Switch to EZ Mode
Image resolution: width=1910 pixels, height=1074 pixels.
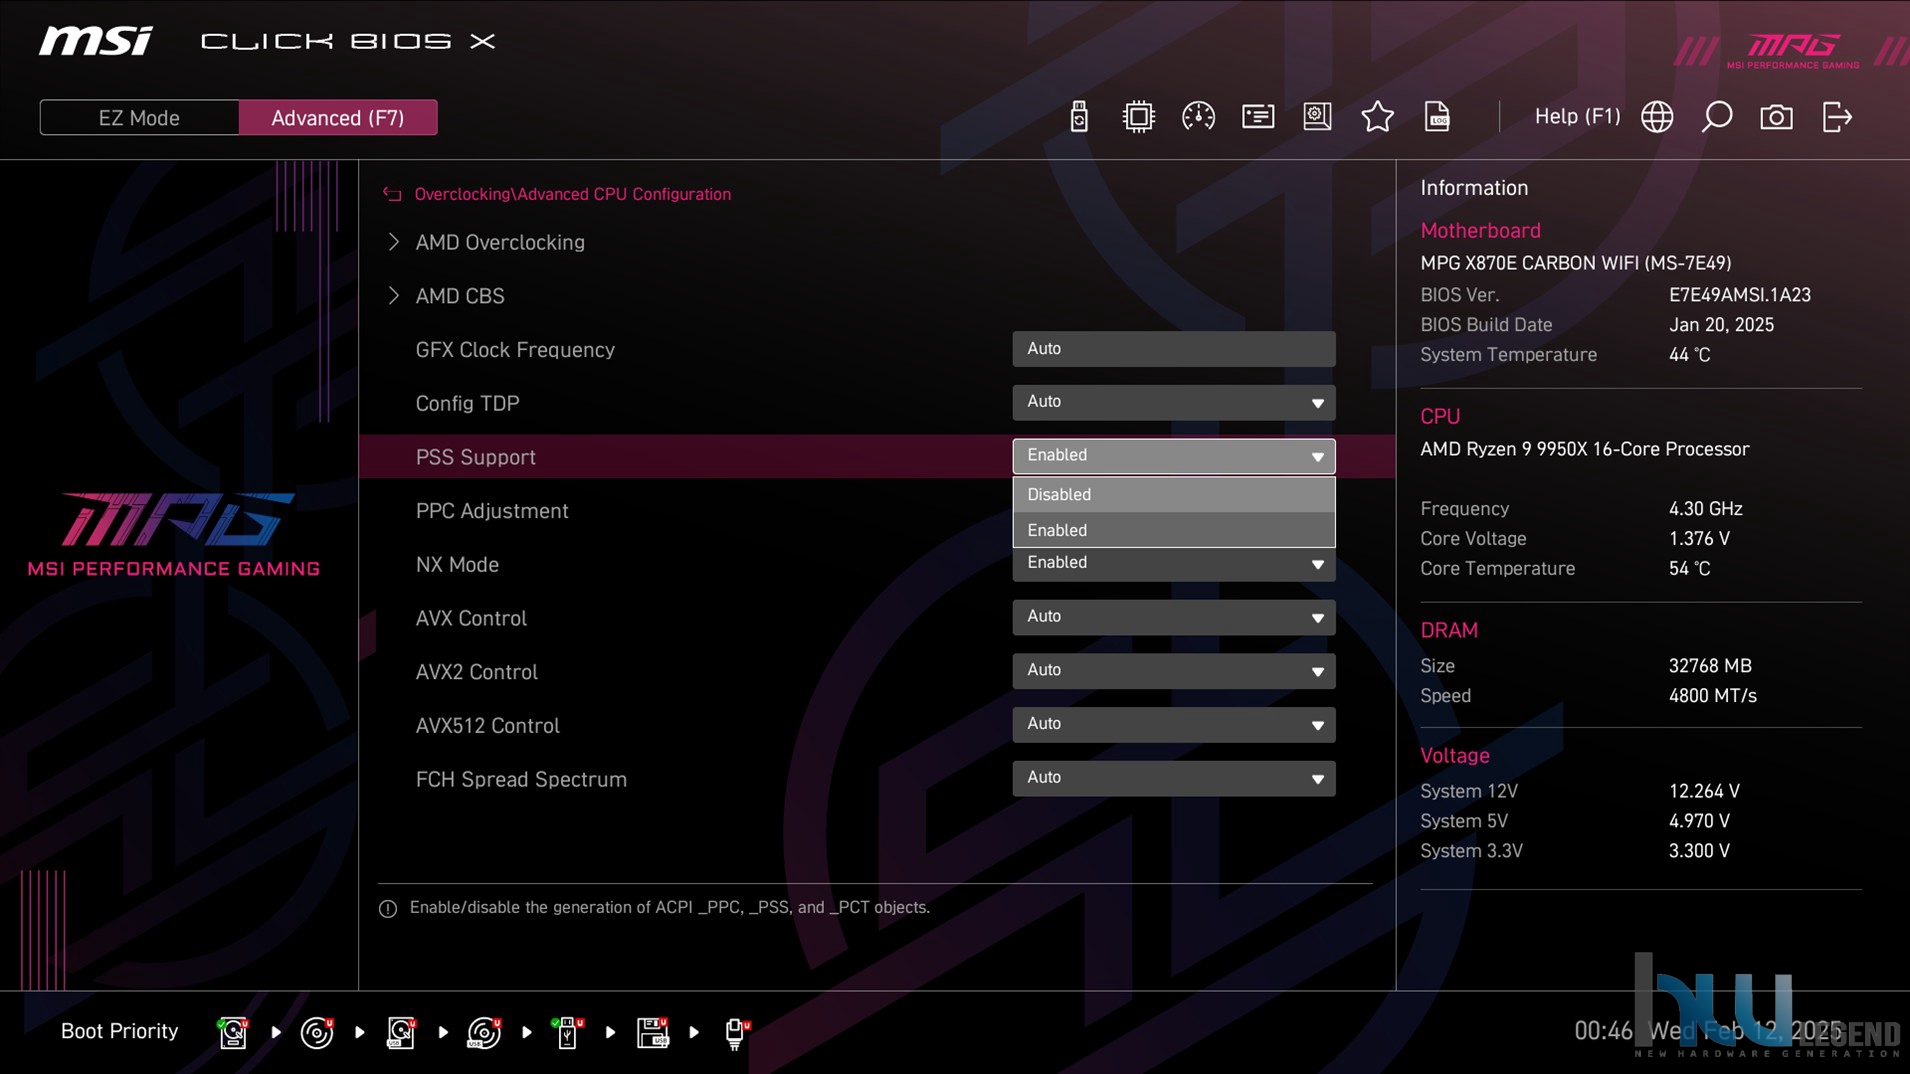[139, 118]
